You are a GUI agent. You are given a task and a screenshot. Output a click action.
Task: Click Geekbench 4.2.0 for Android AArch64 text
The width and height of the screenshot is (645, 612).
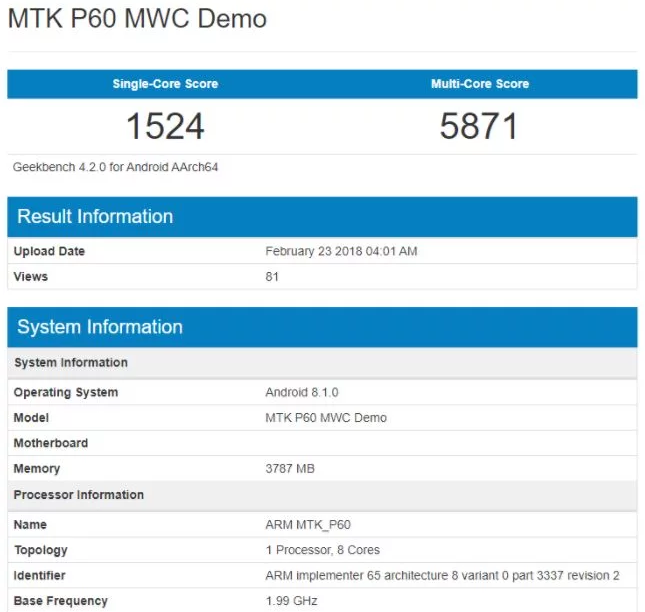coord(115,167)
